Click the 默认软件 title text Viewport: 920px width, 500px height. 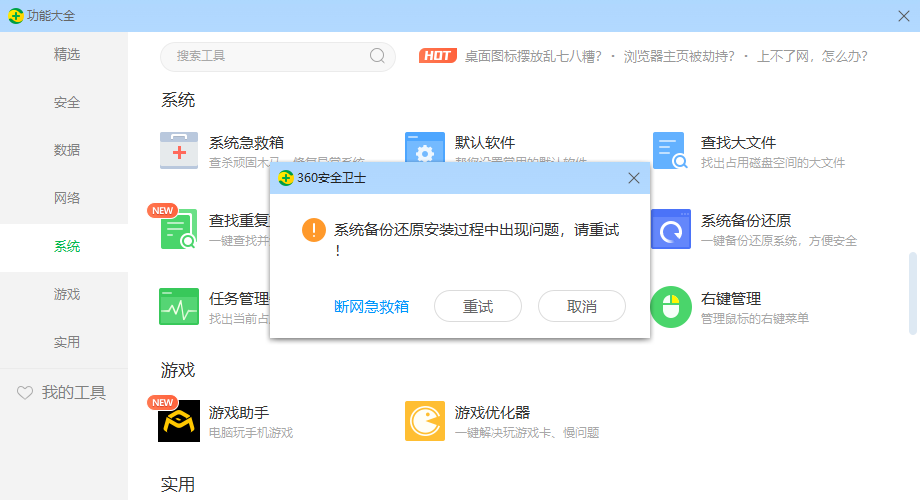pyautogui.click(x=485, y=143)
